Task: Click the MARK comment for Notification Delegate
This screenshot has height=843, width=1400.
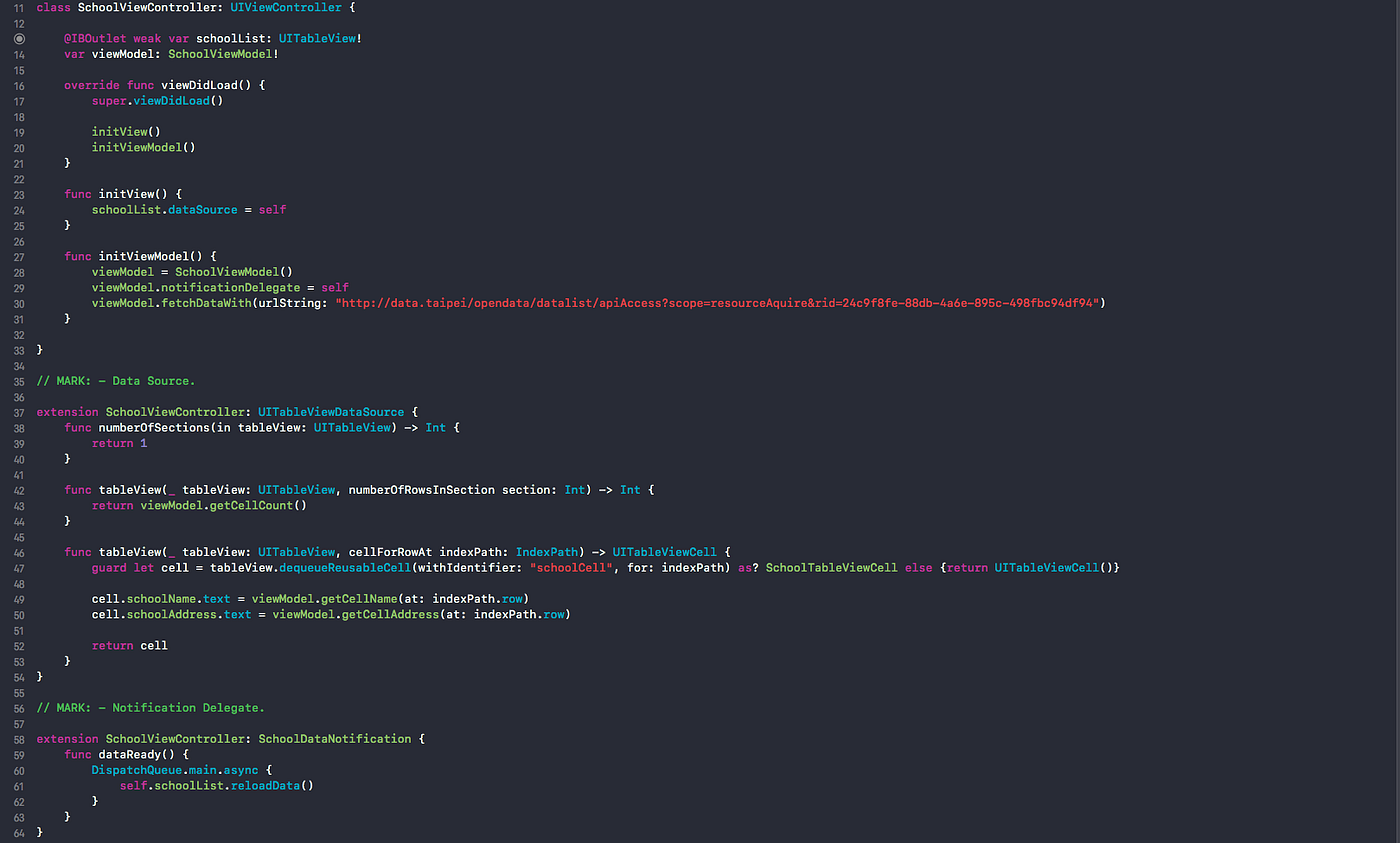Action: tap(150, 707)
